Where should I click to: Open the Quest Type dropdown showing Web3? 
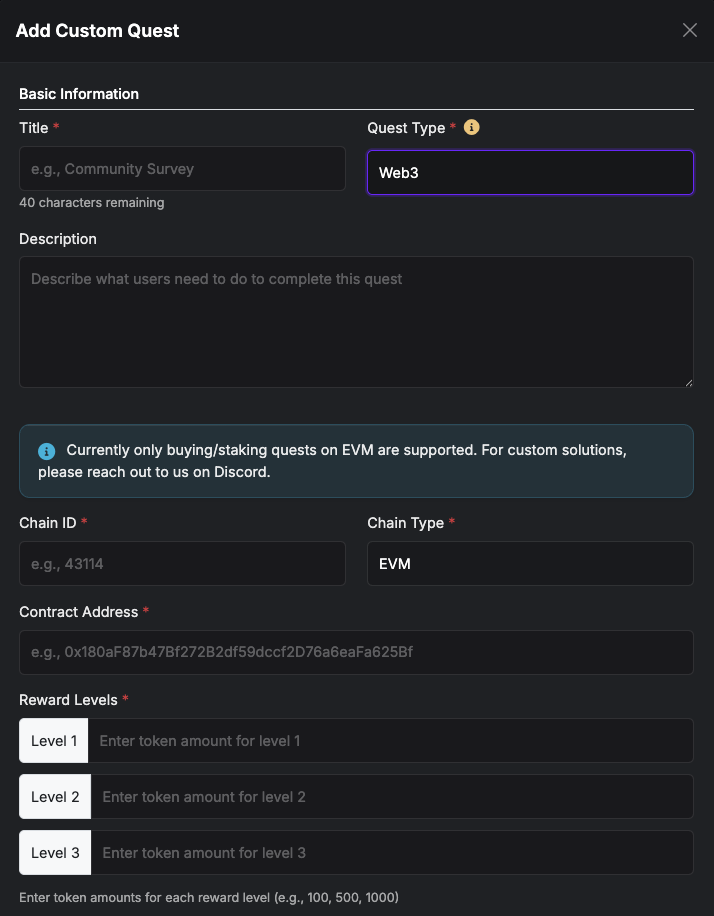pyautogui.click(x=530, y=173)
